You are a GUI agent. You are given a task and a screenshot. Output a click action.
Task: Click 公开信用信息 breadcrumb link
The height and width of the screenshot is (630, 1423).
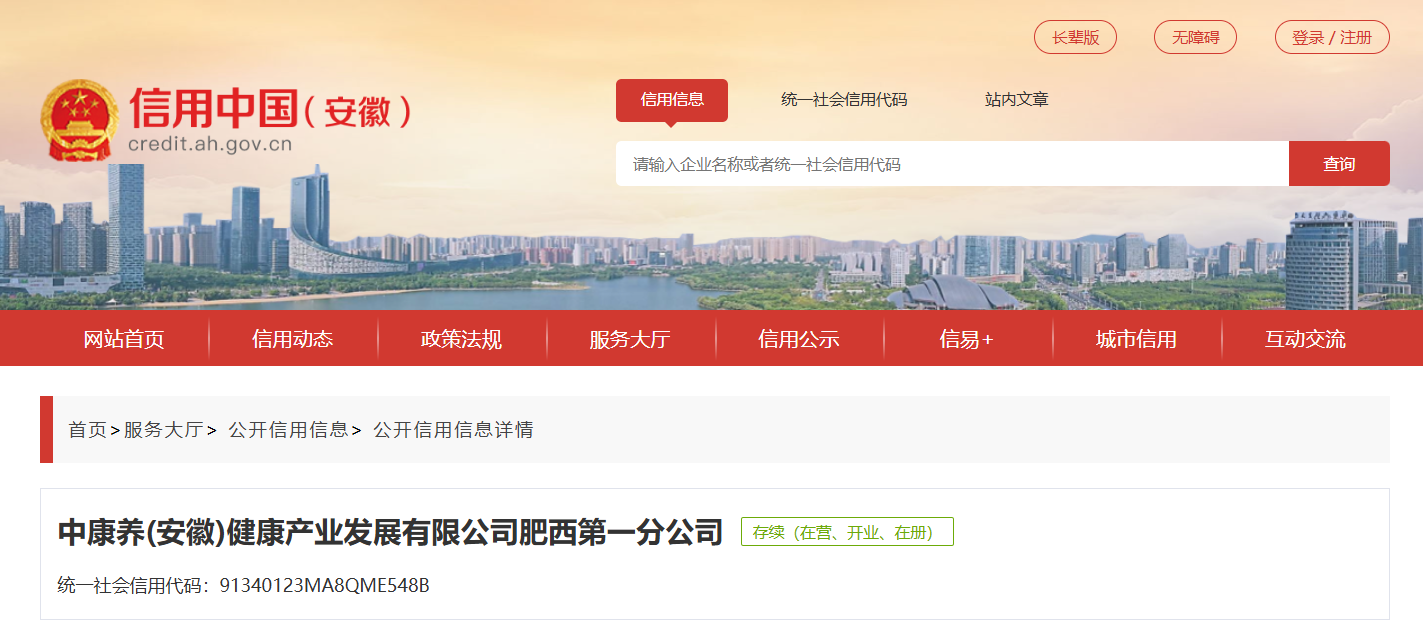pos(288,430)
